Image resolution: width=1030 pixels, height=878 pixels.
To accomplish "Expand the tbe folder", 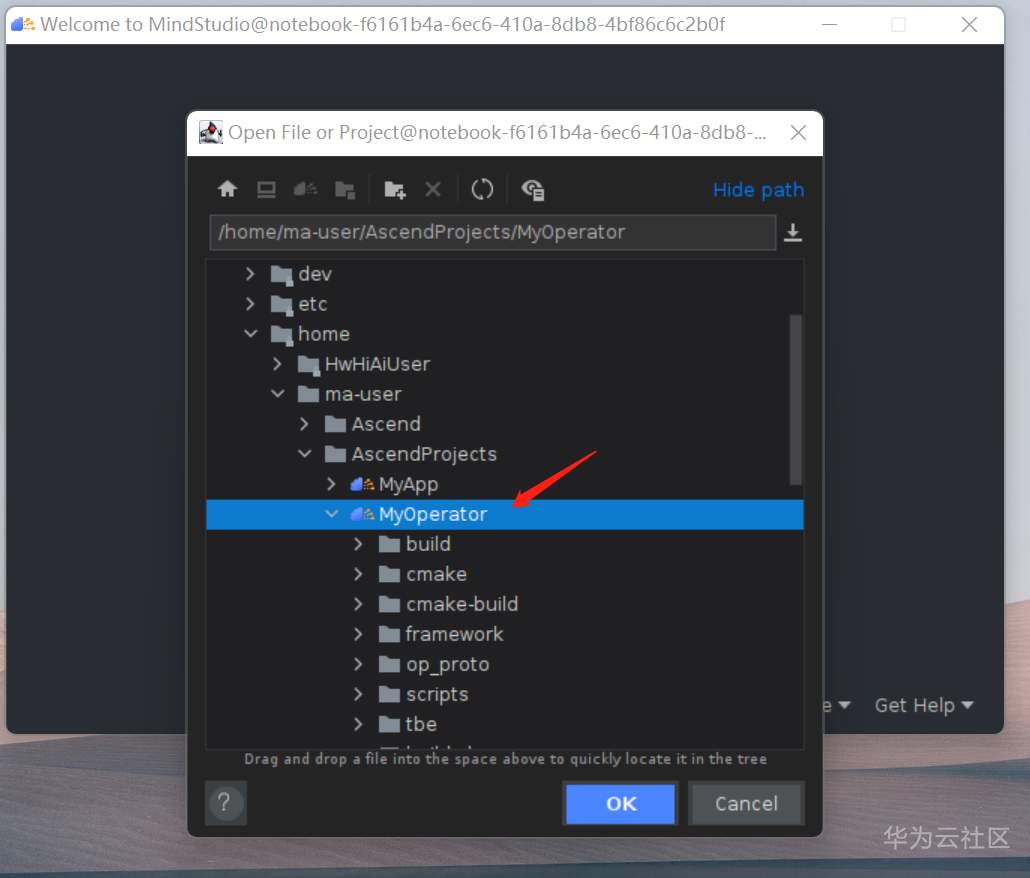I will click(358, 724).
